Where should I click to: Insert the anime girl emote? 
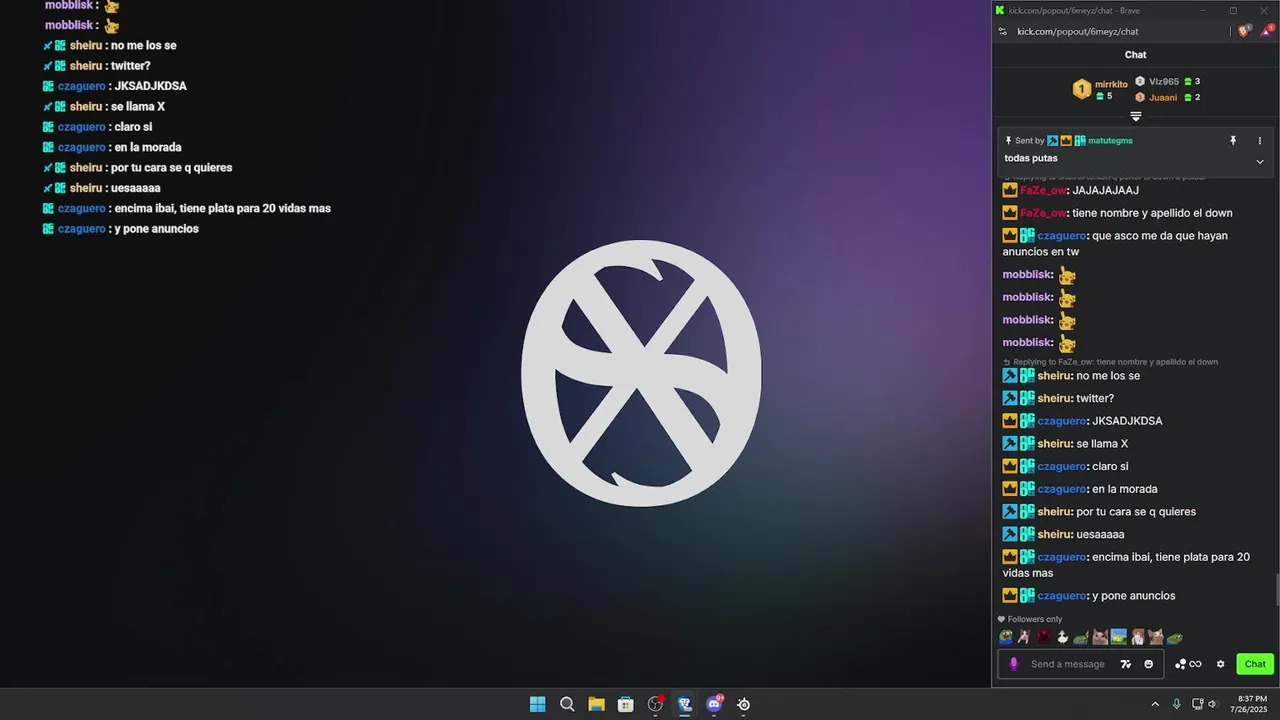[x=1137, y=637]
